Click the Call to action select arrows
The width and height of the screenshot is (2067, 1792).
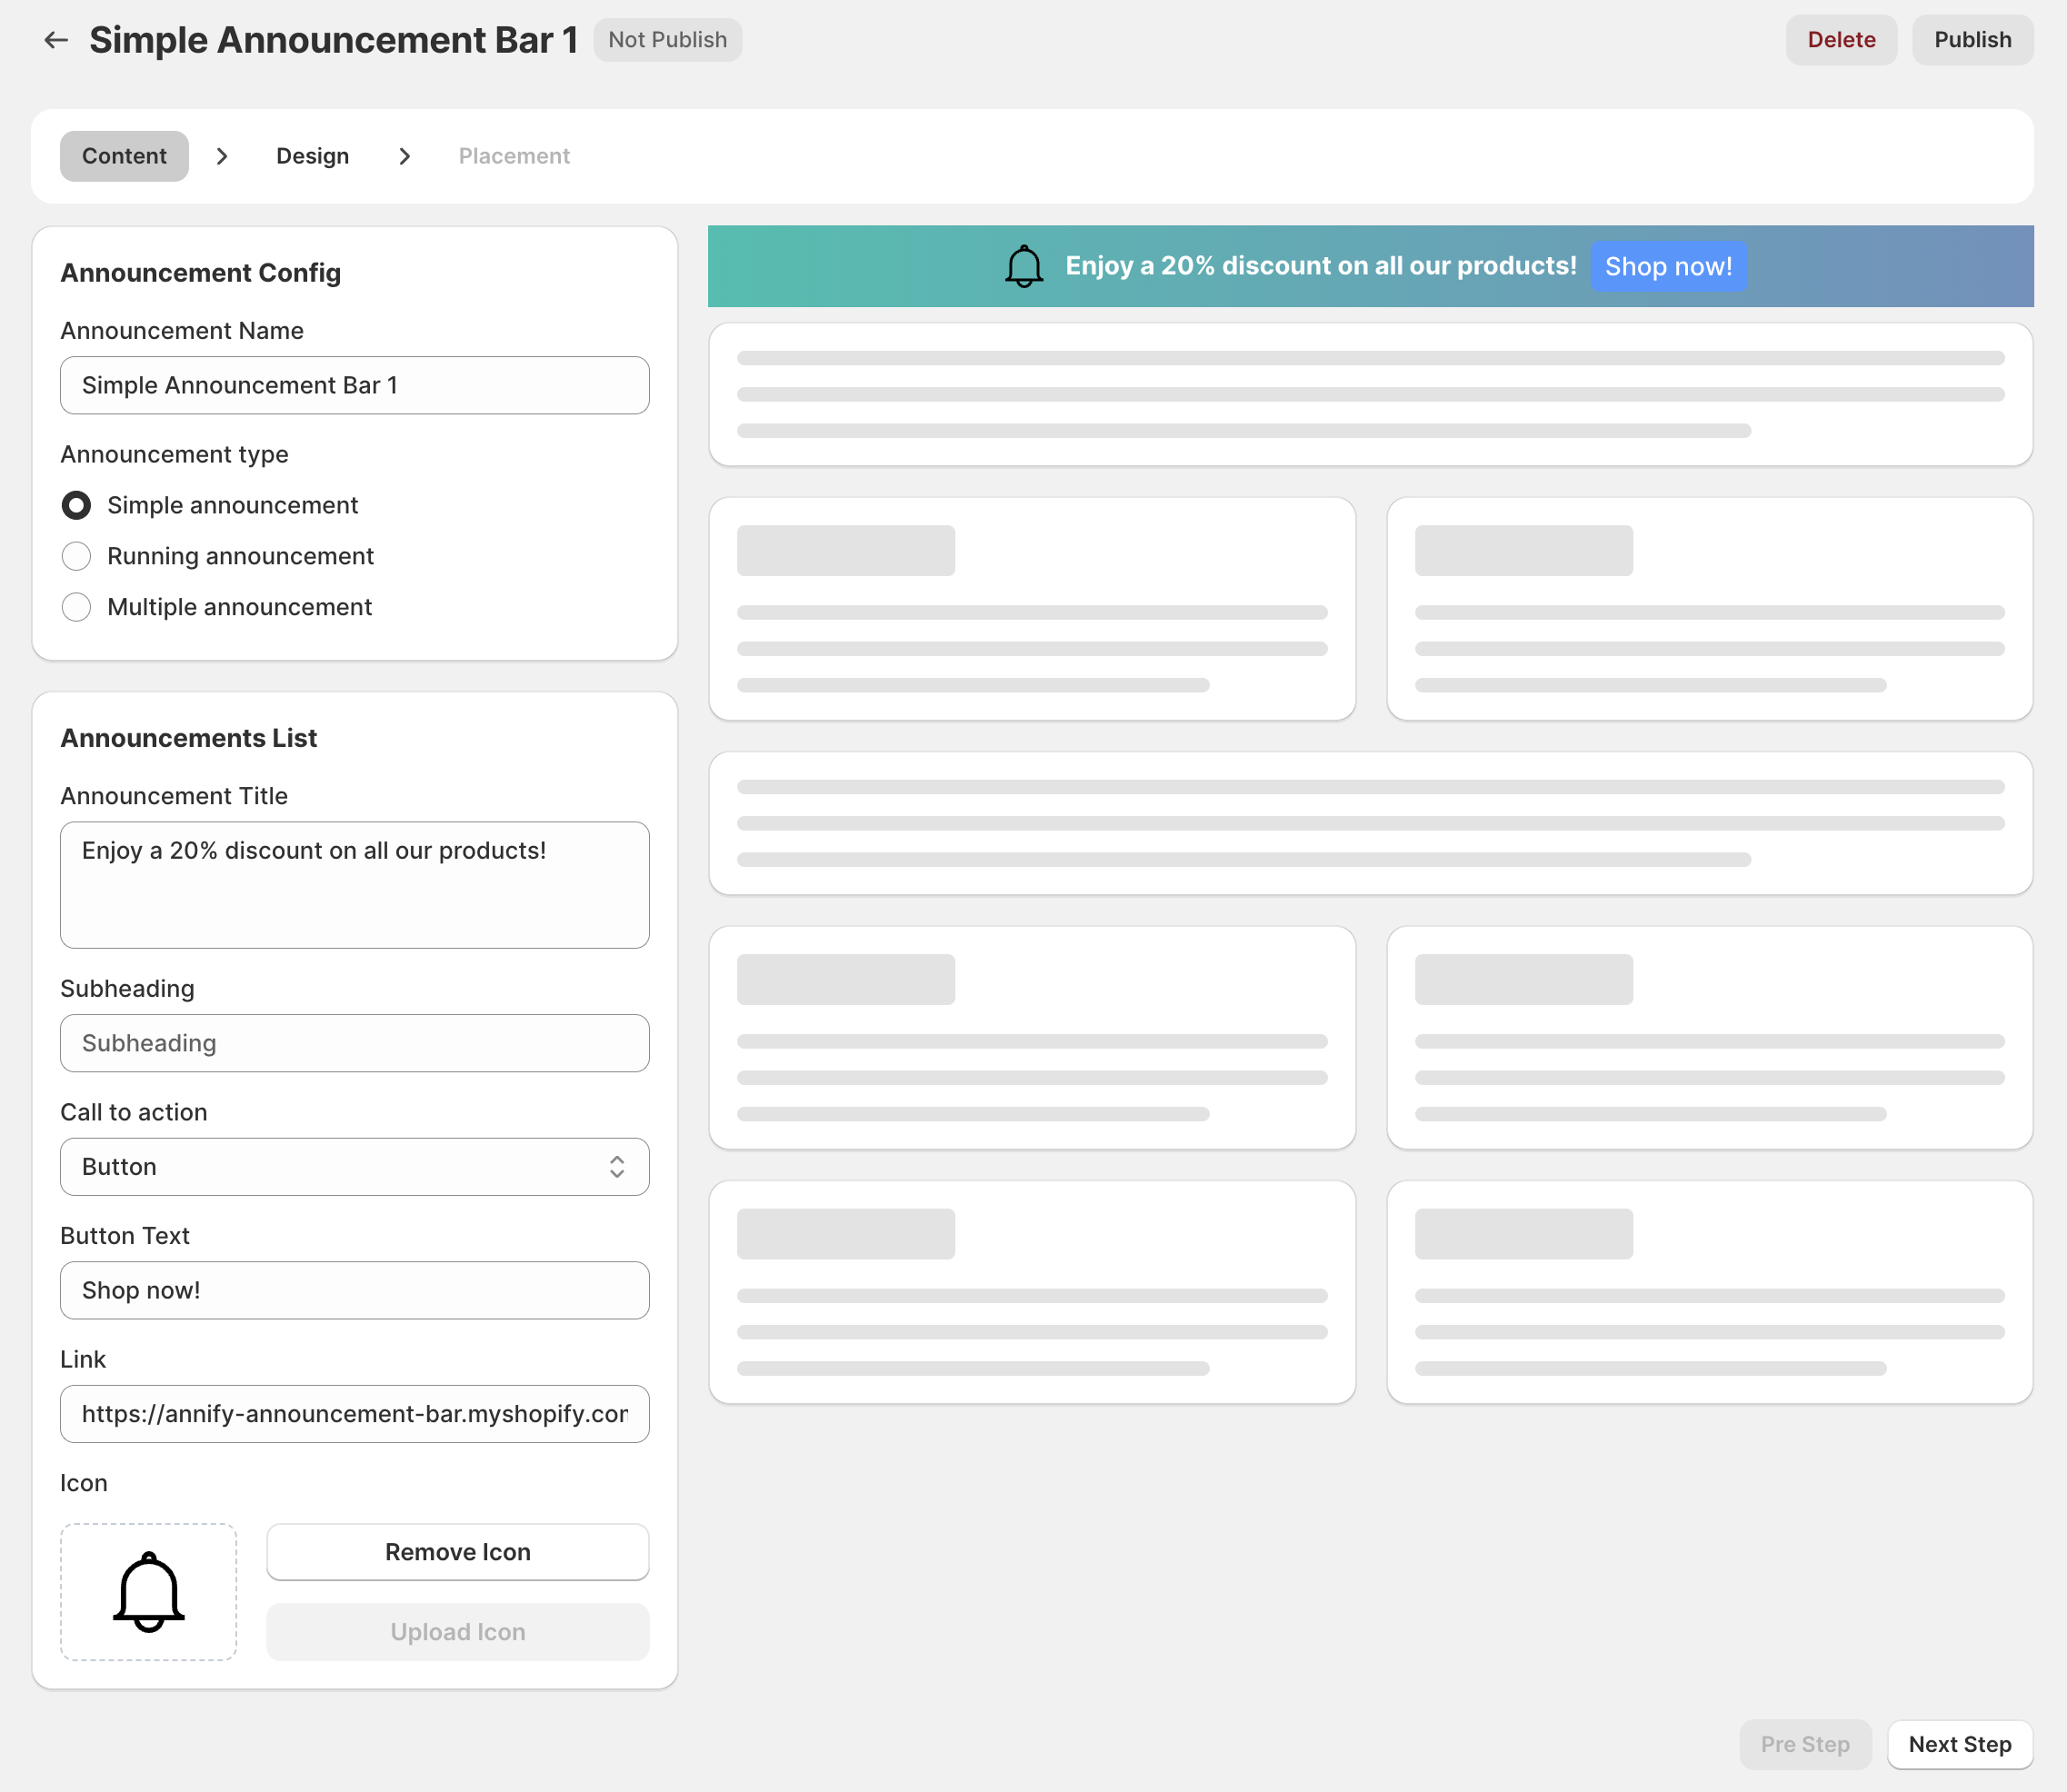click(x=616, y=1167)
